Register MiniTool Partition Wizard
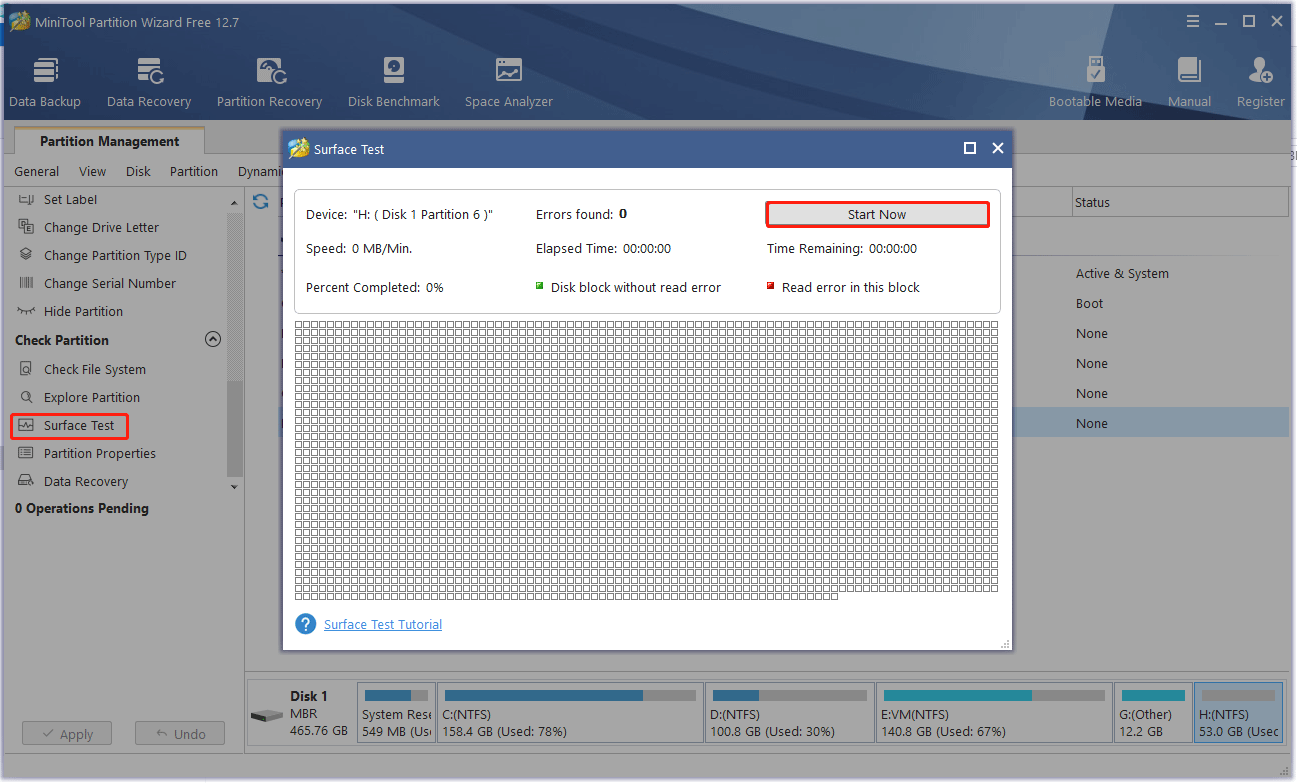The image size is (1297, 783). [x=1260, y=80]
